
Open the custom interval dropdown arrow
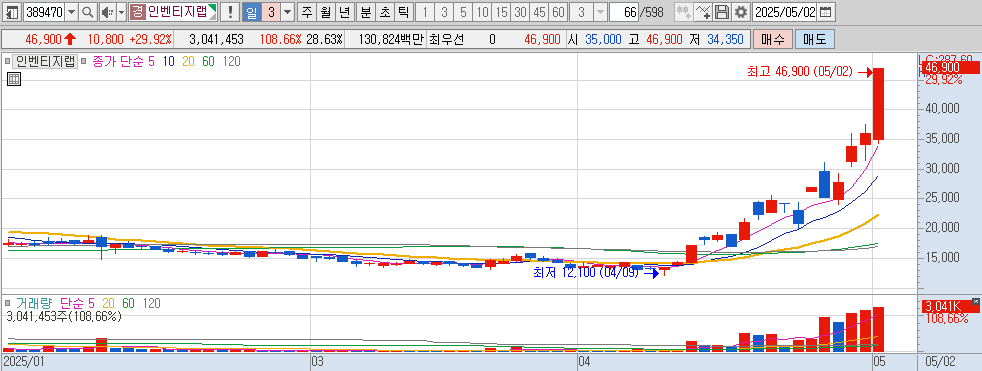coord(600,11)
